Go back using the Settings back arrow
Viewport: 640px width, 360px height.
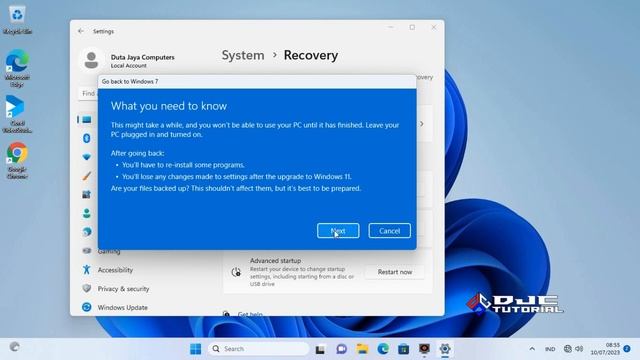(x=81, y=31)
